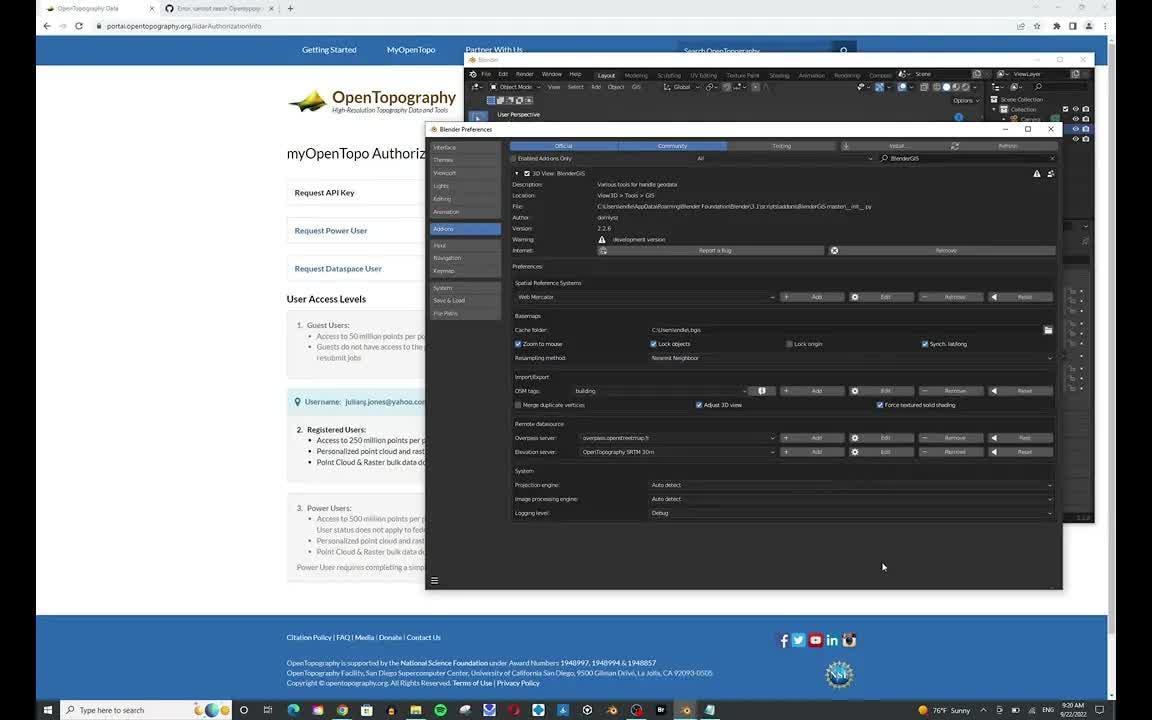1152x720 pixels.
Task: Click the community support icon on BlenderGIS header
Action: [1051, 174]
